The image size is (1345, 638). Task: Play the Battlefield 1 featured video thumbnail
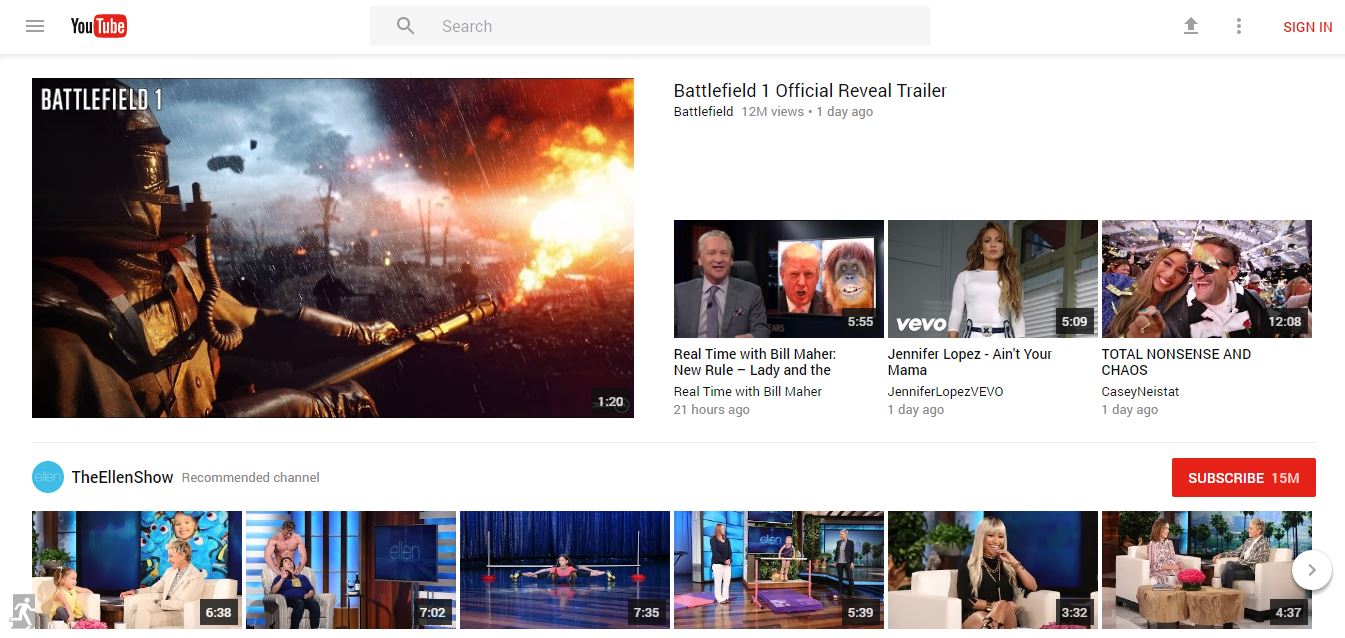pyautogui.click(x=332, y=248)
